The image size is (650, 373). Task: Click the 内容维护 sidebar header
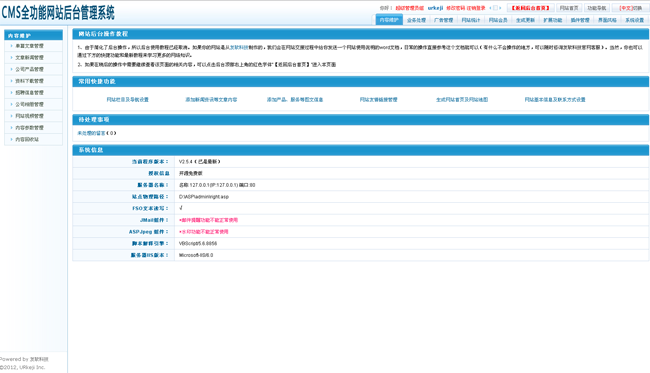(33, 35)
